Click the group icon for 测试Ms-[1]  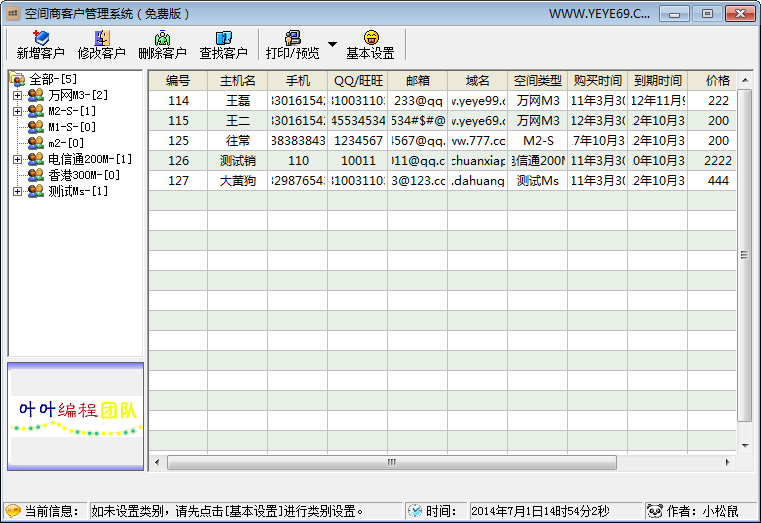35,191
